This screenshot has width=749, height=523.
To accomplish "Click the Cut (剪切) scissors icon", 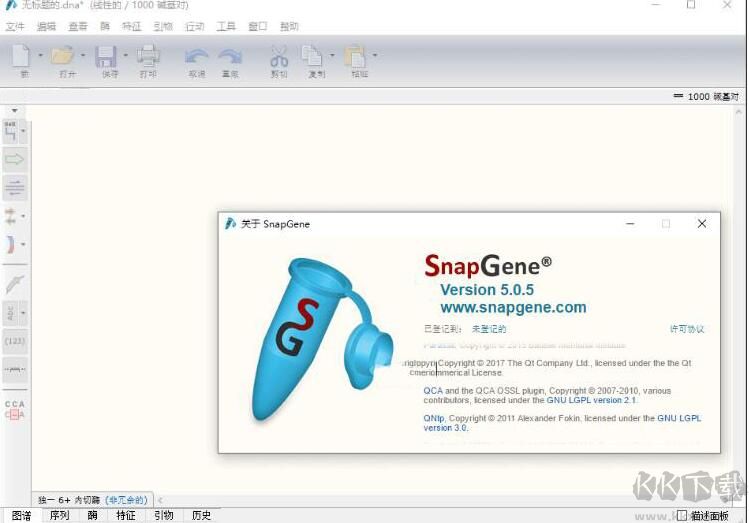I will [279, 57].
